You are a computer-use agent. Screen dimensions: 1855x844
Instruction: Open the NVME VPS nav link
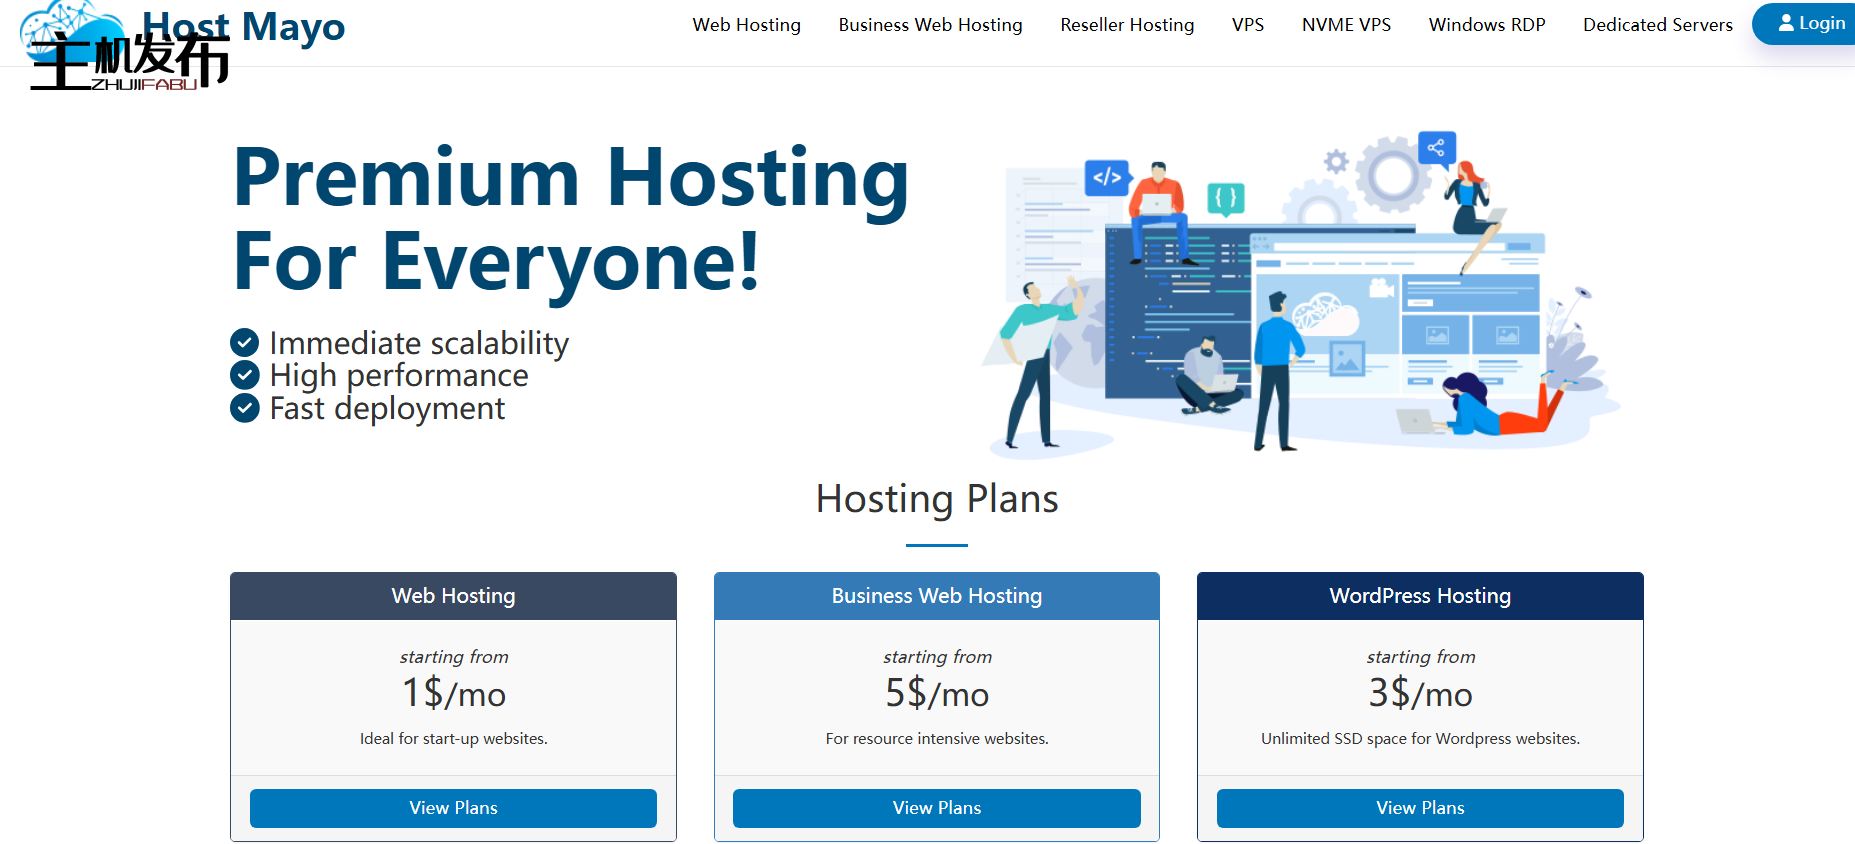click(1346, 25)
